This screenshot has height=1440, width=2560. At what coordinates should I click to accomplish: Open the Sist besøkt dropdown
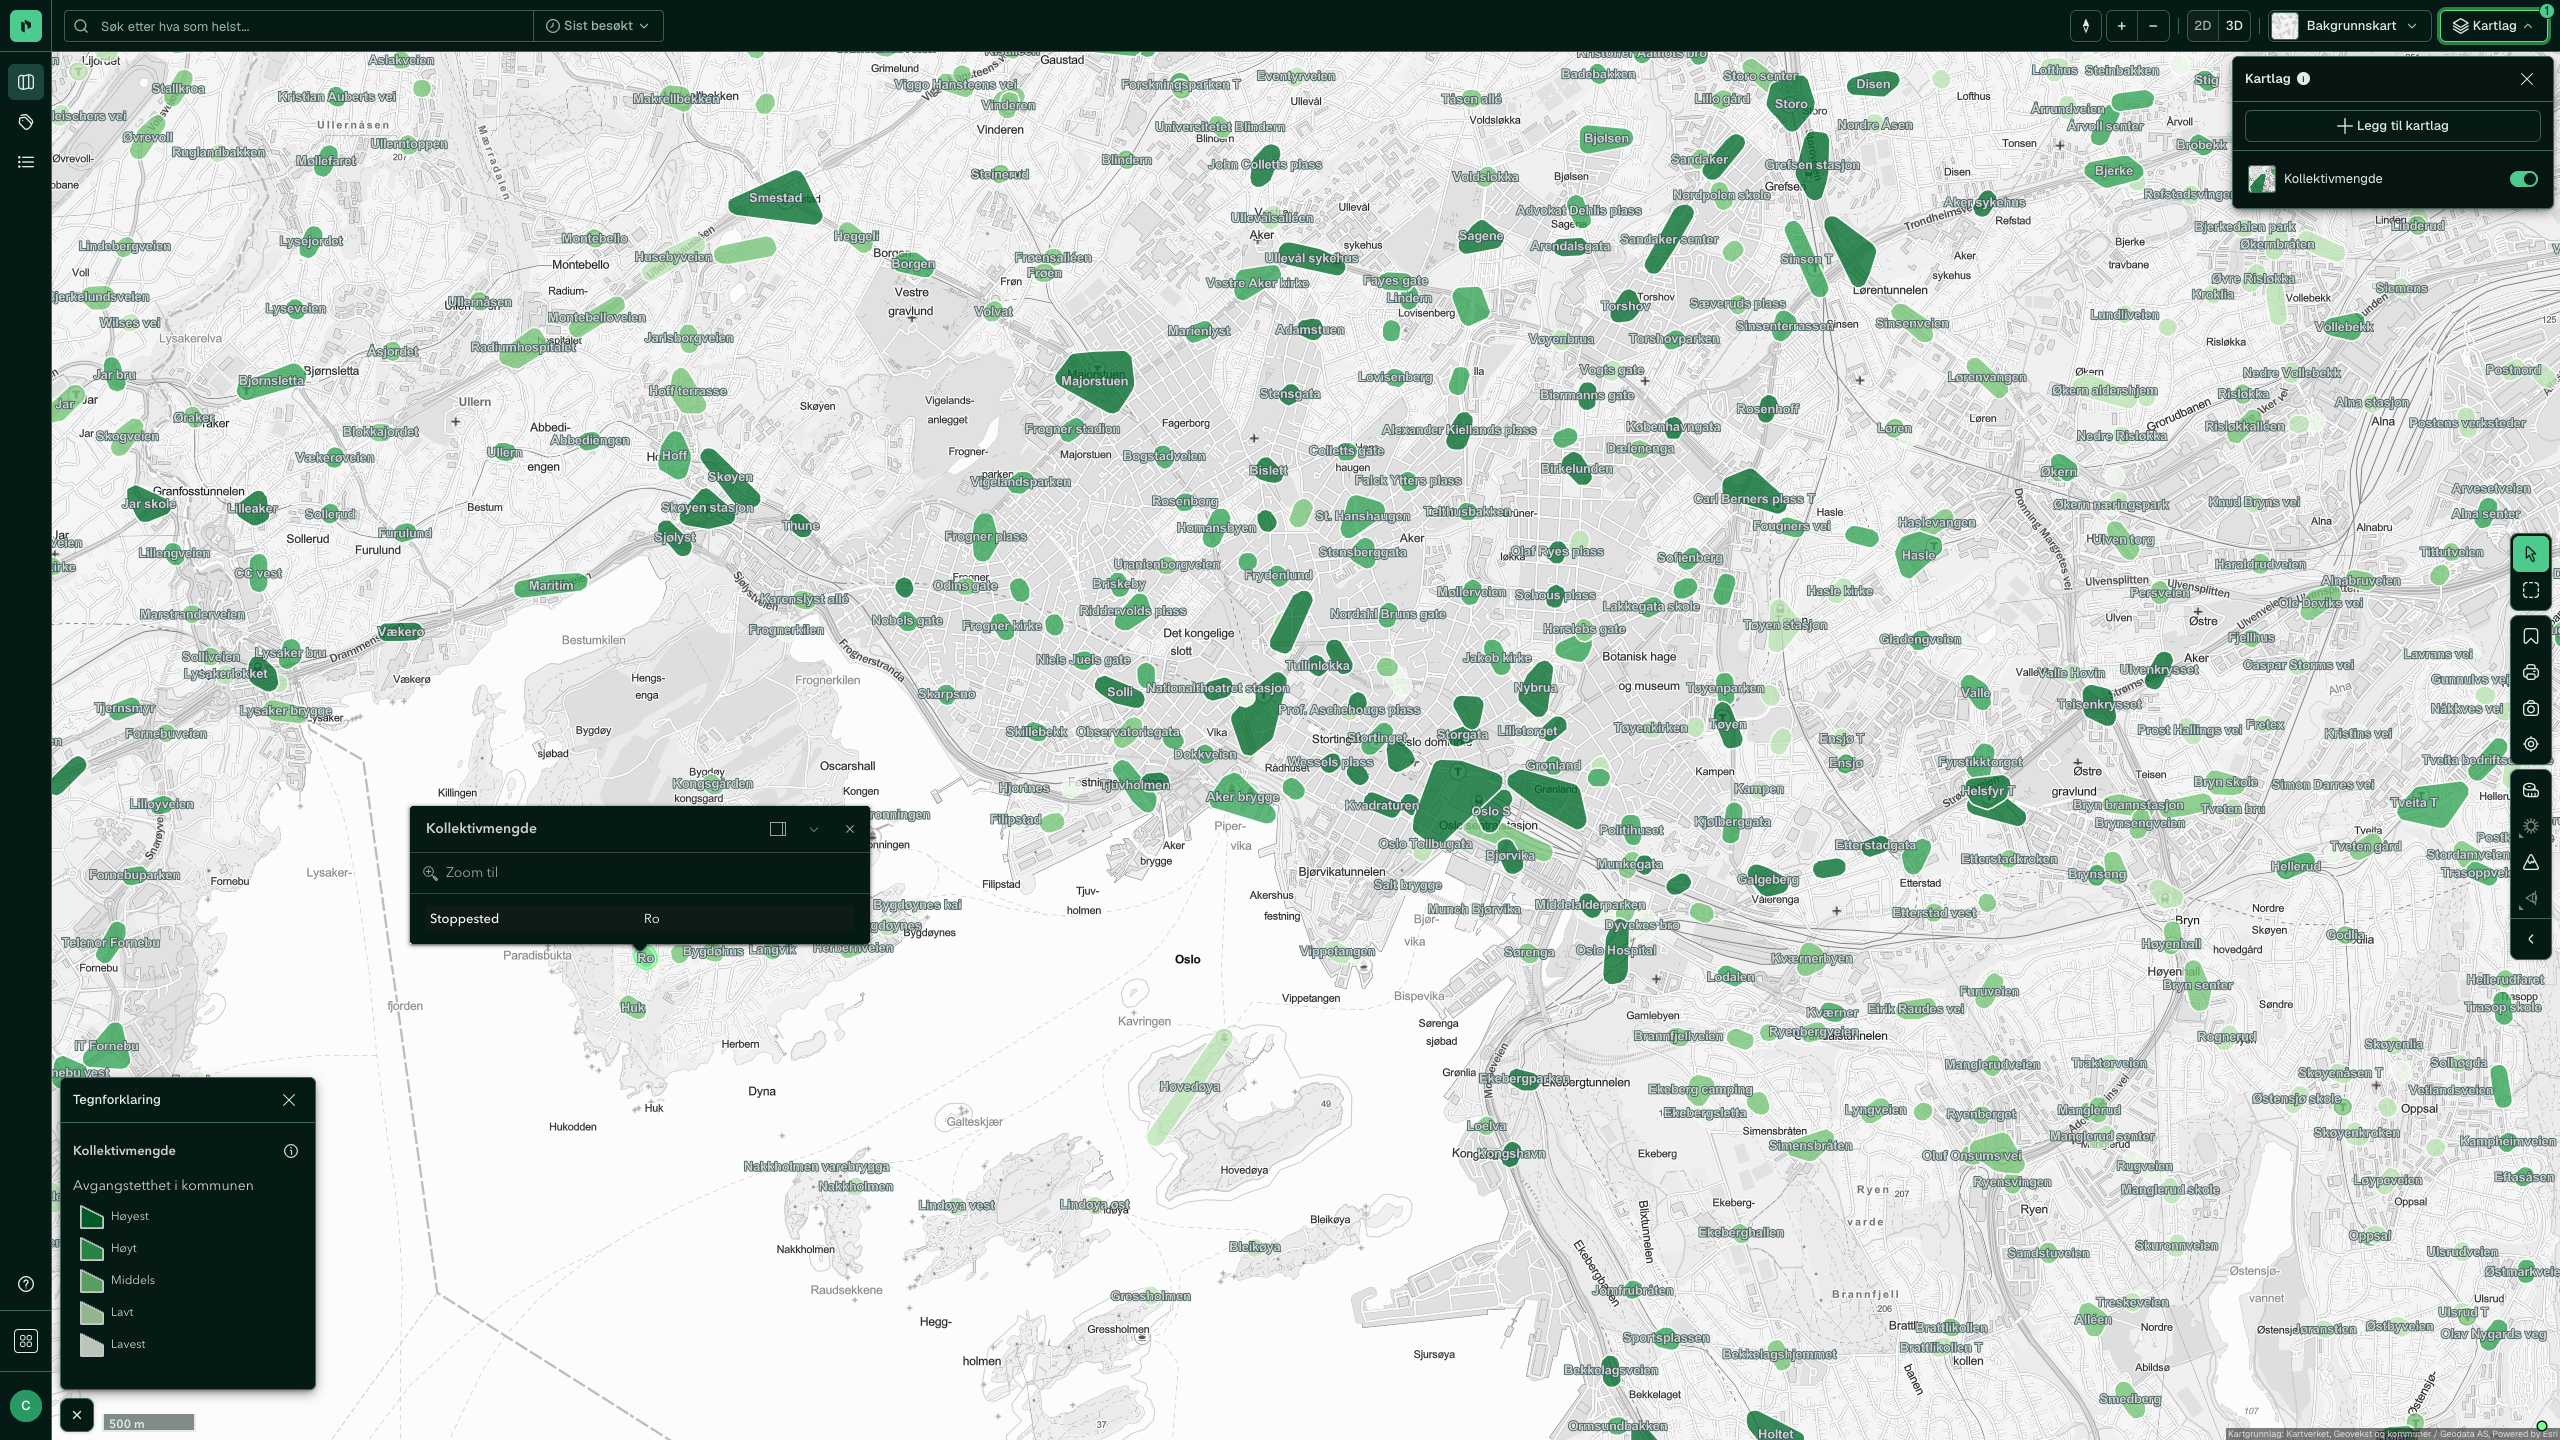pos(598,26)
